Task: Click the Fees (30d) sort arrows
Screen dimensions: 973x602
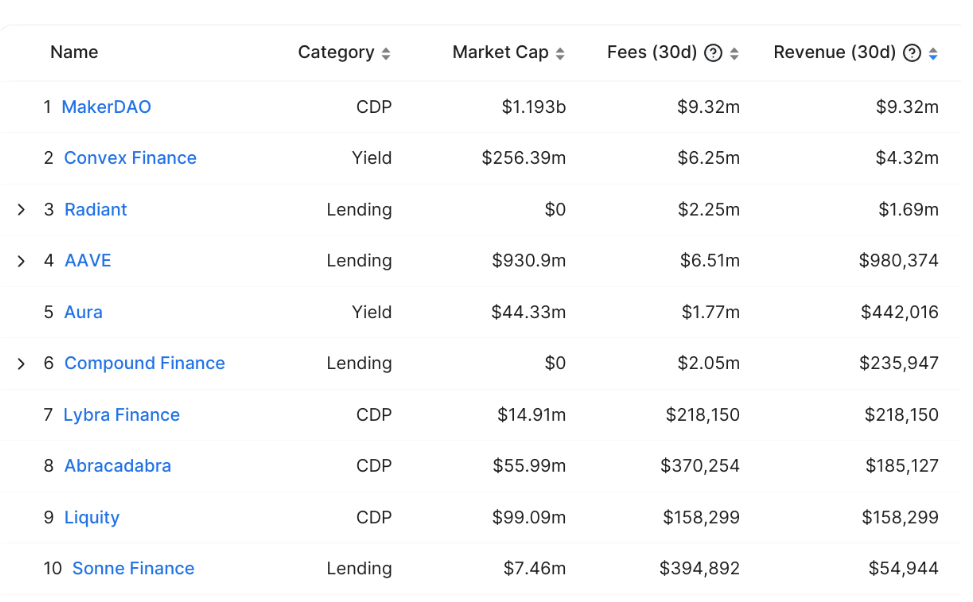Action: click(734, 53)
